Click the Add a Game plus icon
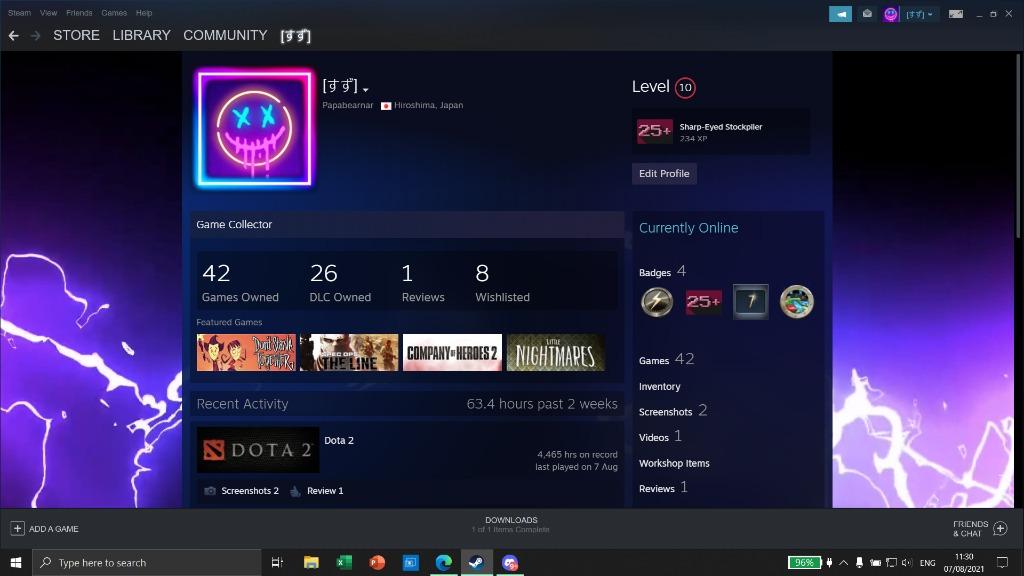The height and width of the screenshot is (576, 1024). (x=17, y=528)
